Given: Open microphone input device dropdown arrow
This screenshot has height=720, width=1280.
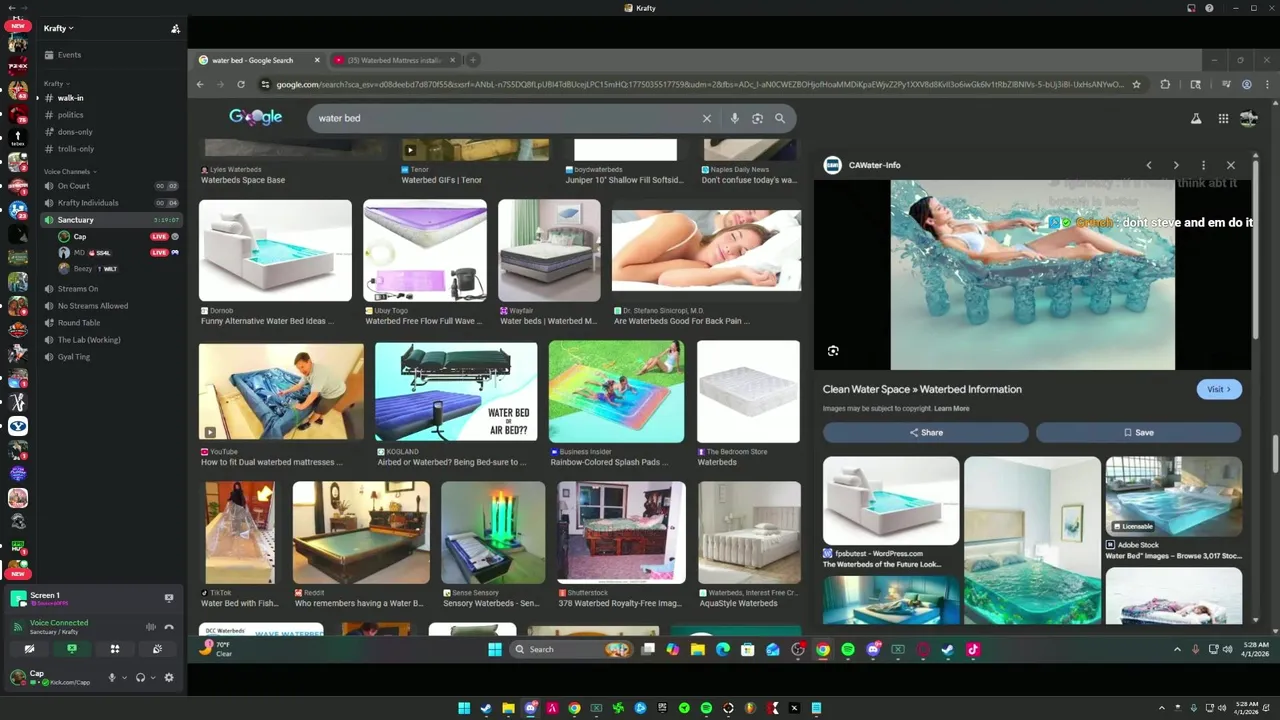Looking at the screenshot, I should tap(124, 677).
